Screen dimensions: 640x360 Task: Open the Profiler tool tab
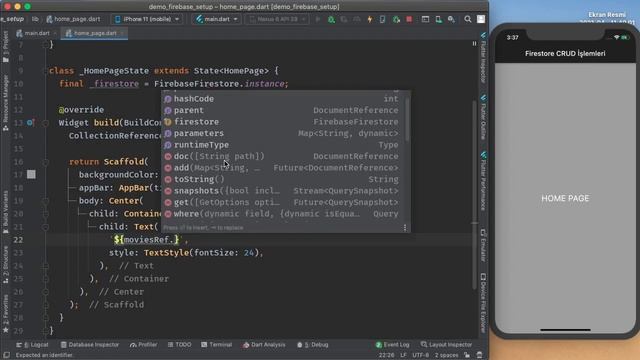(143, 345)
